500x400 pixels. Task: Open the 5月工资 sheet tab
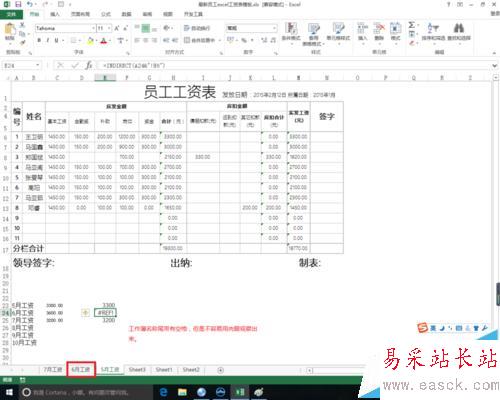pos(110,370)
